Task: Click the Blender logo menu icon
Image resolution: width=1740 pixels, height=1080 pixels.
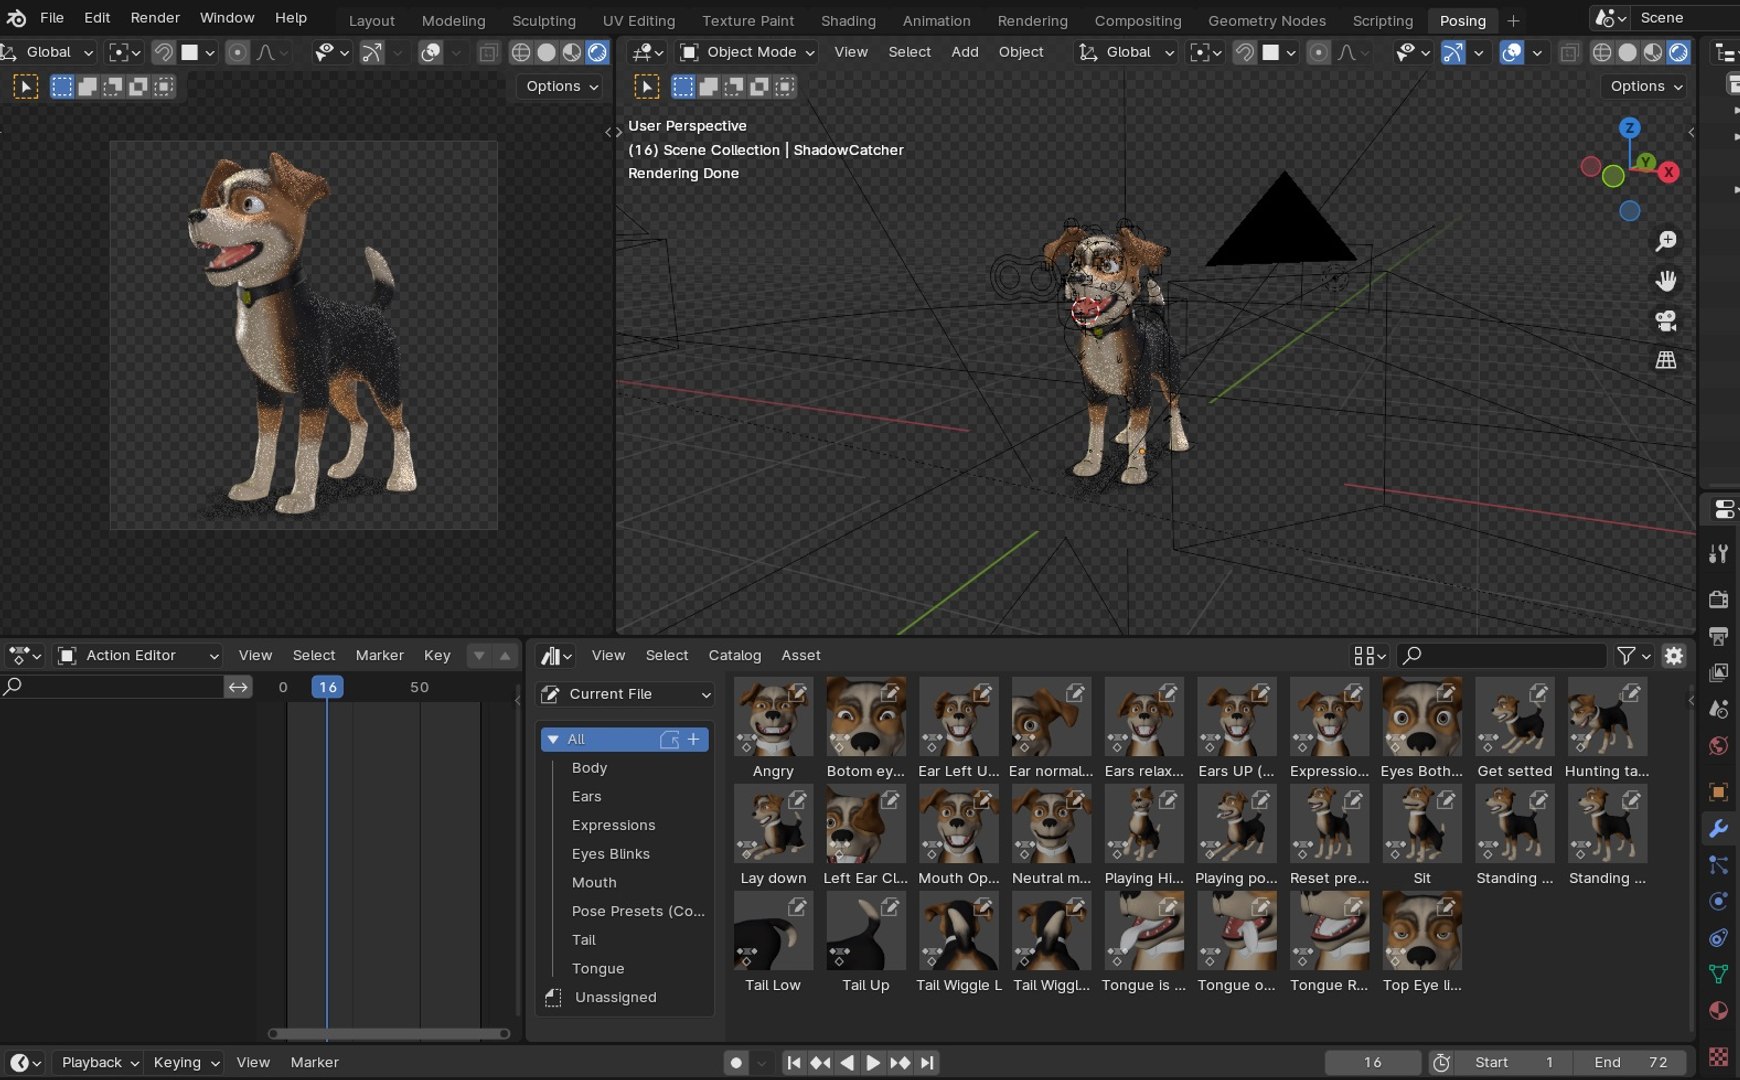Action: (16, 18)
